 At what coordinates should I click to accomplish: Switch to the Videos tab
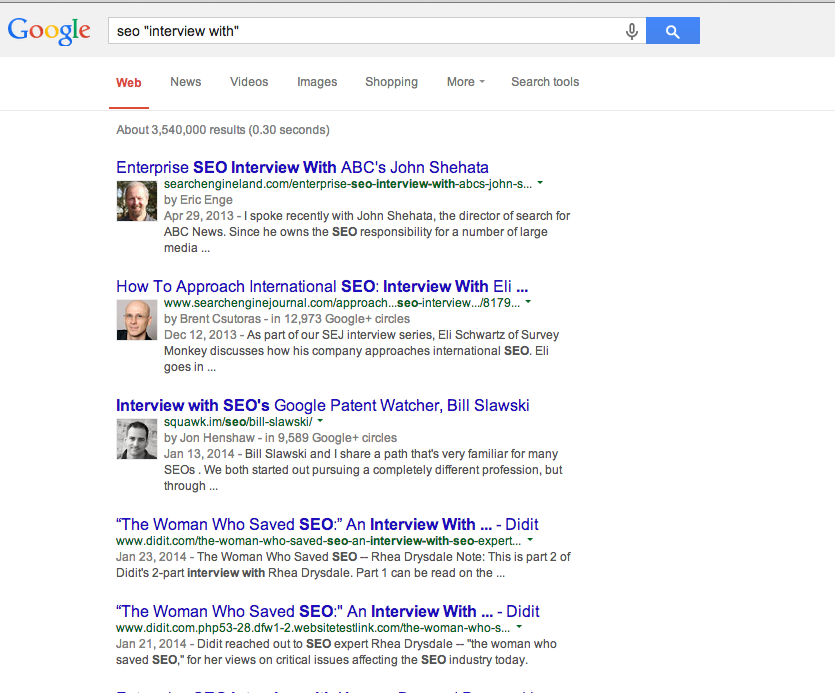(249, 82)
